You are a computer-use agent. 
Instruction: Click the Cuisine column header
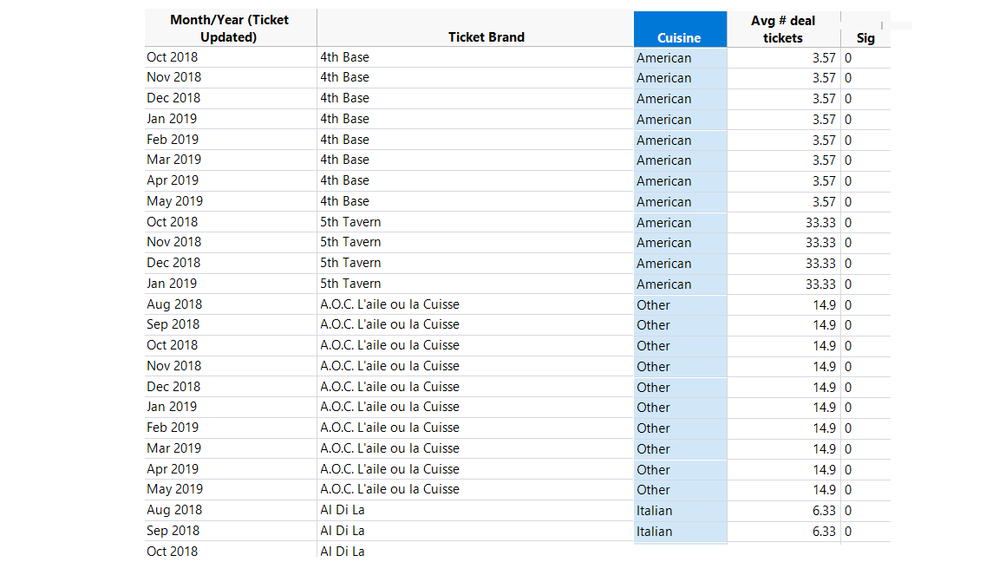pos(679,38)
